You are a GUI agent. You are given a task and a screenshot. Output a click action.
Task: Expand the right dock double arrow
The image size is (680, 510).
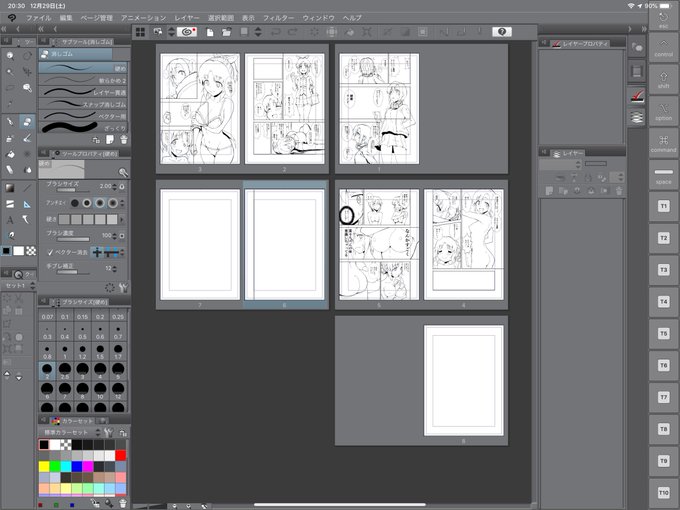pyautogui.click(x=644, y=29)
